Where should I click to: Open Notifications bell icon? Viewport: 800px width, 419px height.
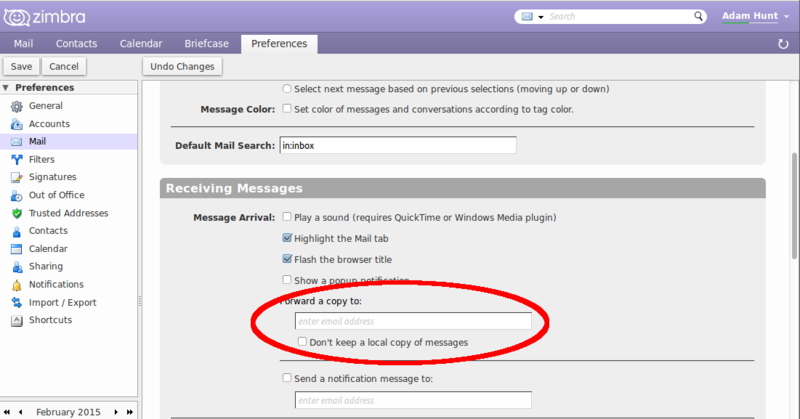click(17, 285)
